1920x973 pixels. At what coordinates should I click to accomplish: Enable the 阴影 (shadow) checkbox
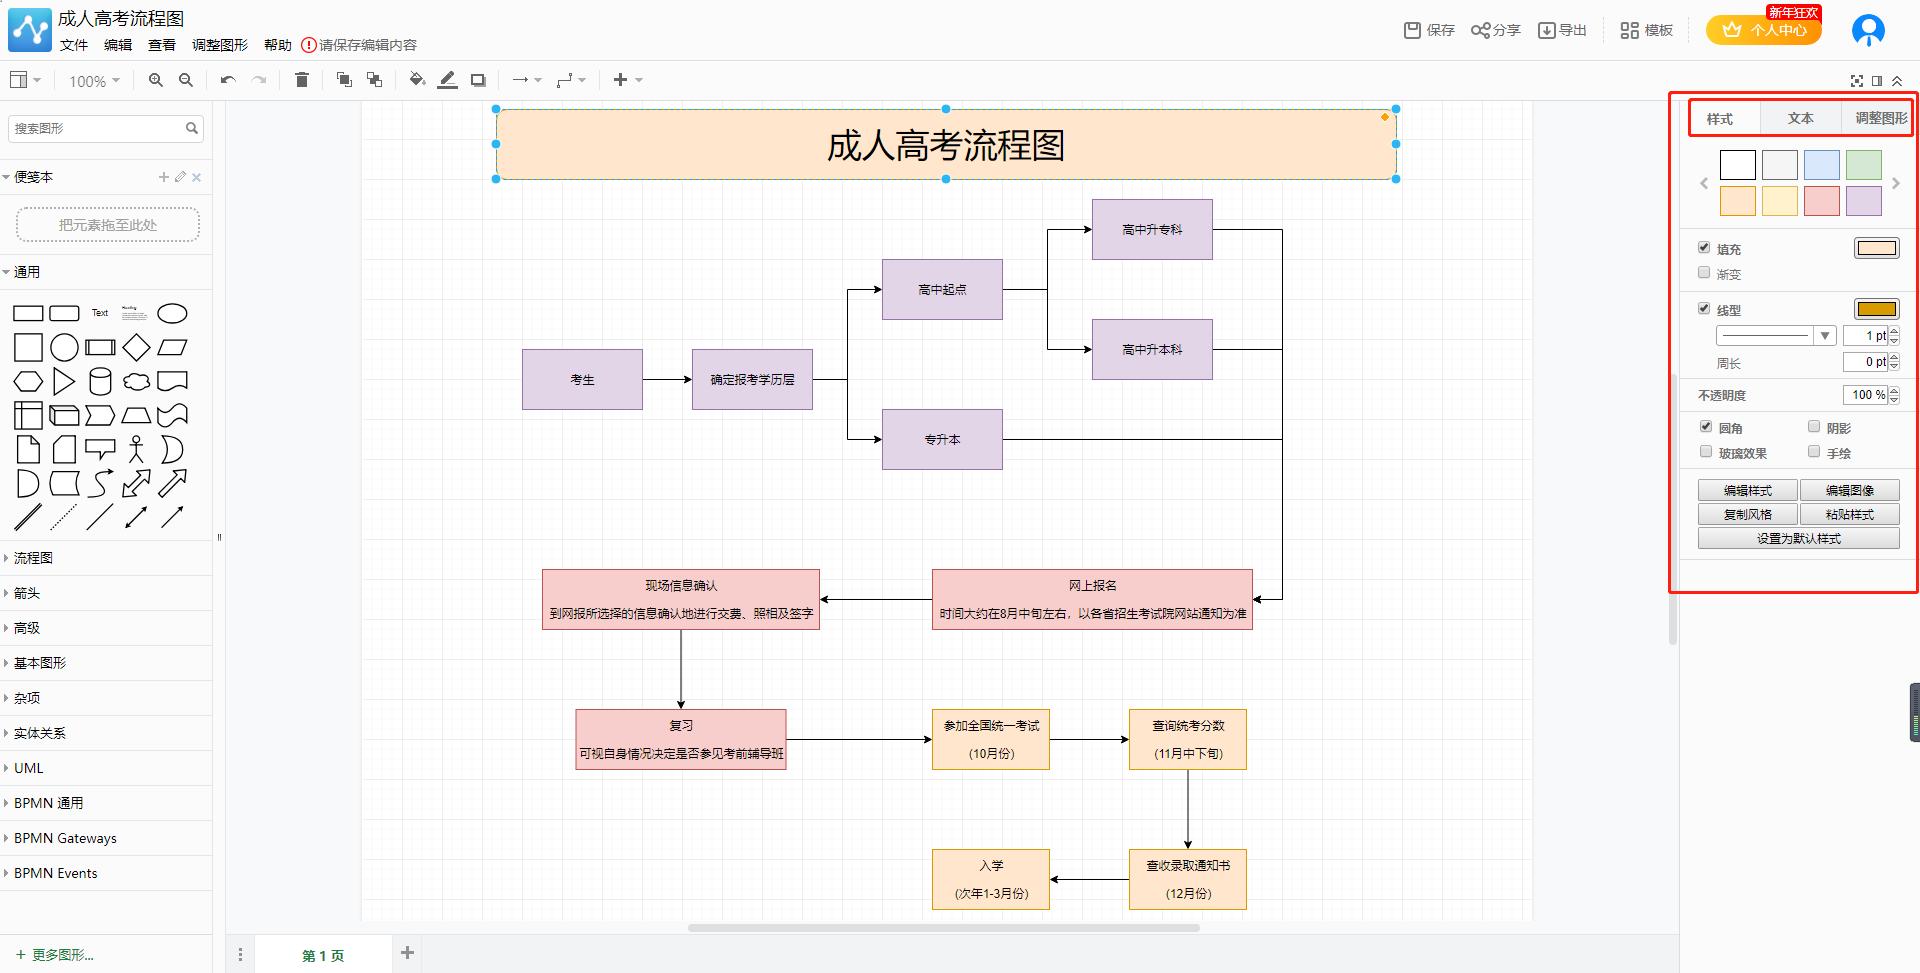[1813, 427]
